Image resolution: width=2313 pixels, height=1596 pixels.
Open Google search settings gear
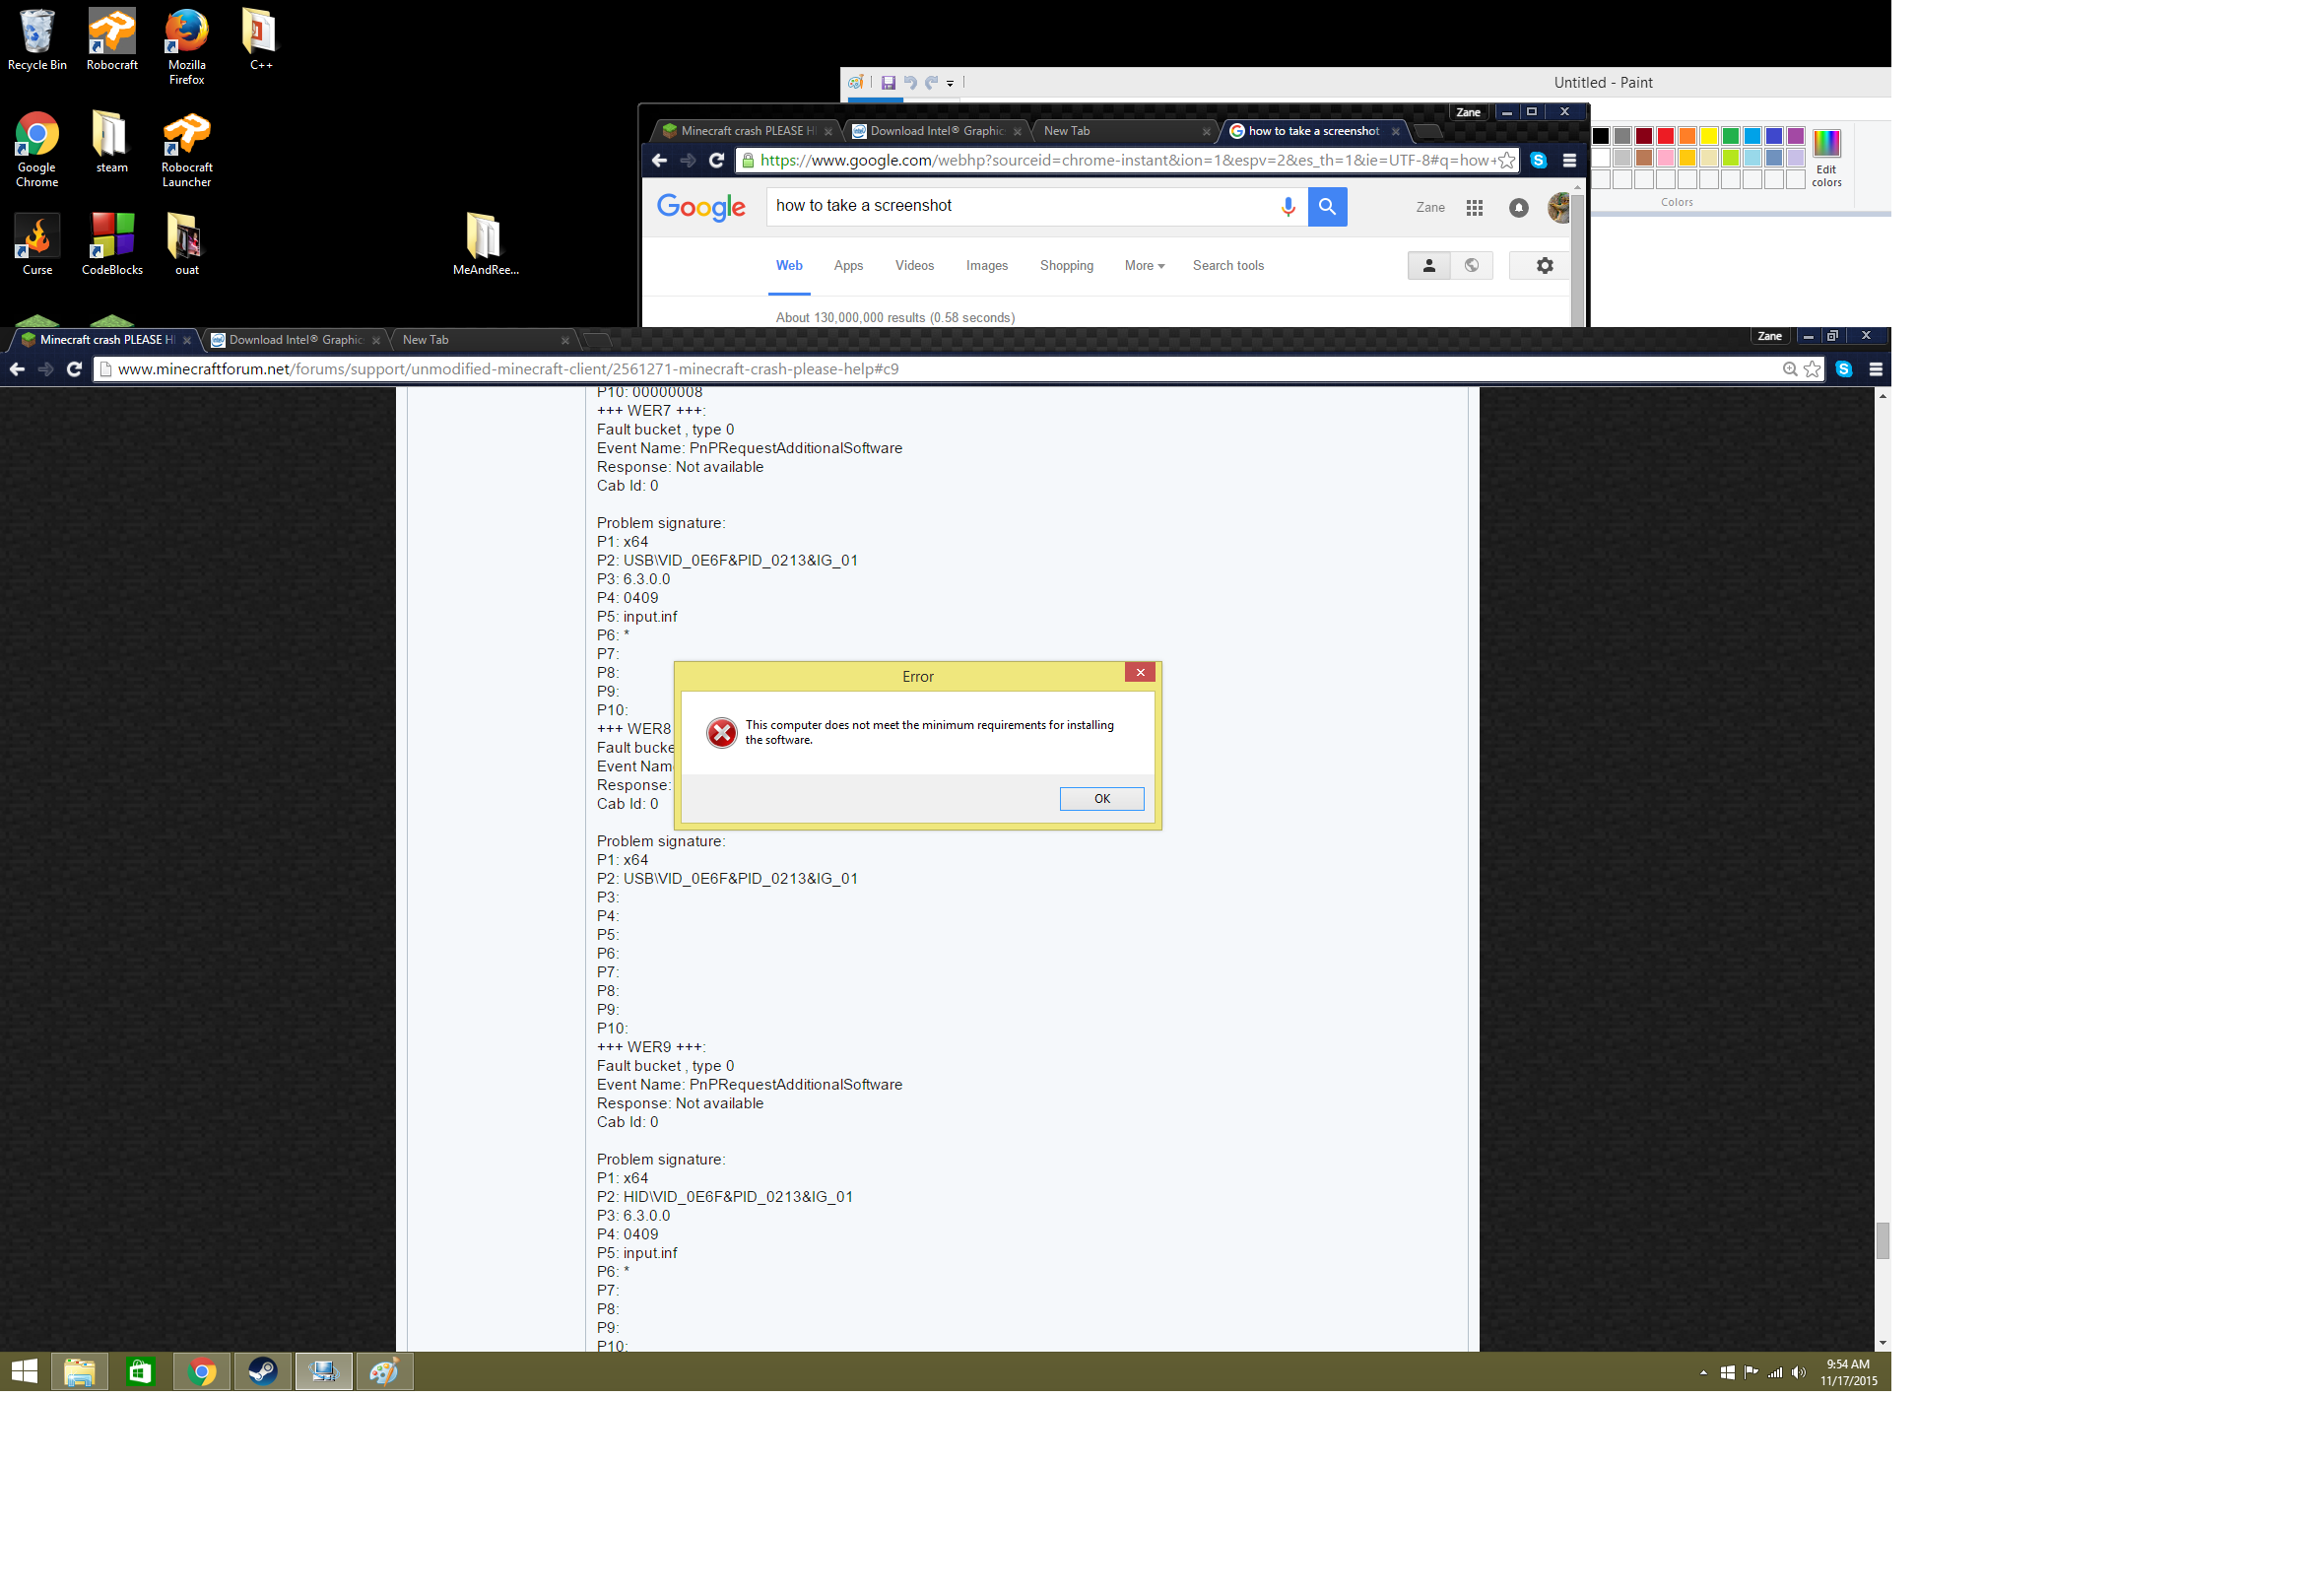point(1544,266)
